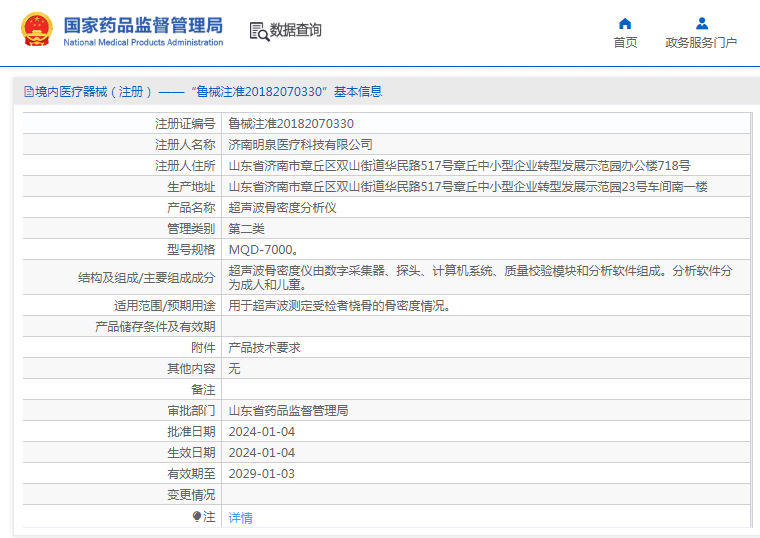Click 国家药品监督管理局 site title
Screen dimensions: 760x538
point(143,25)
